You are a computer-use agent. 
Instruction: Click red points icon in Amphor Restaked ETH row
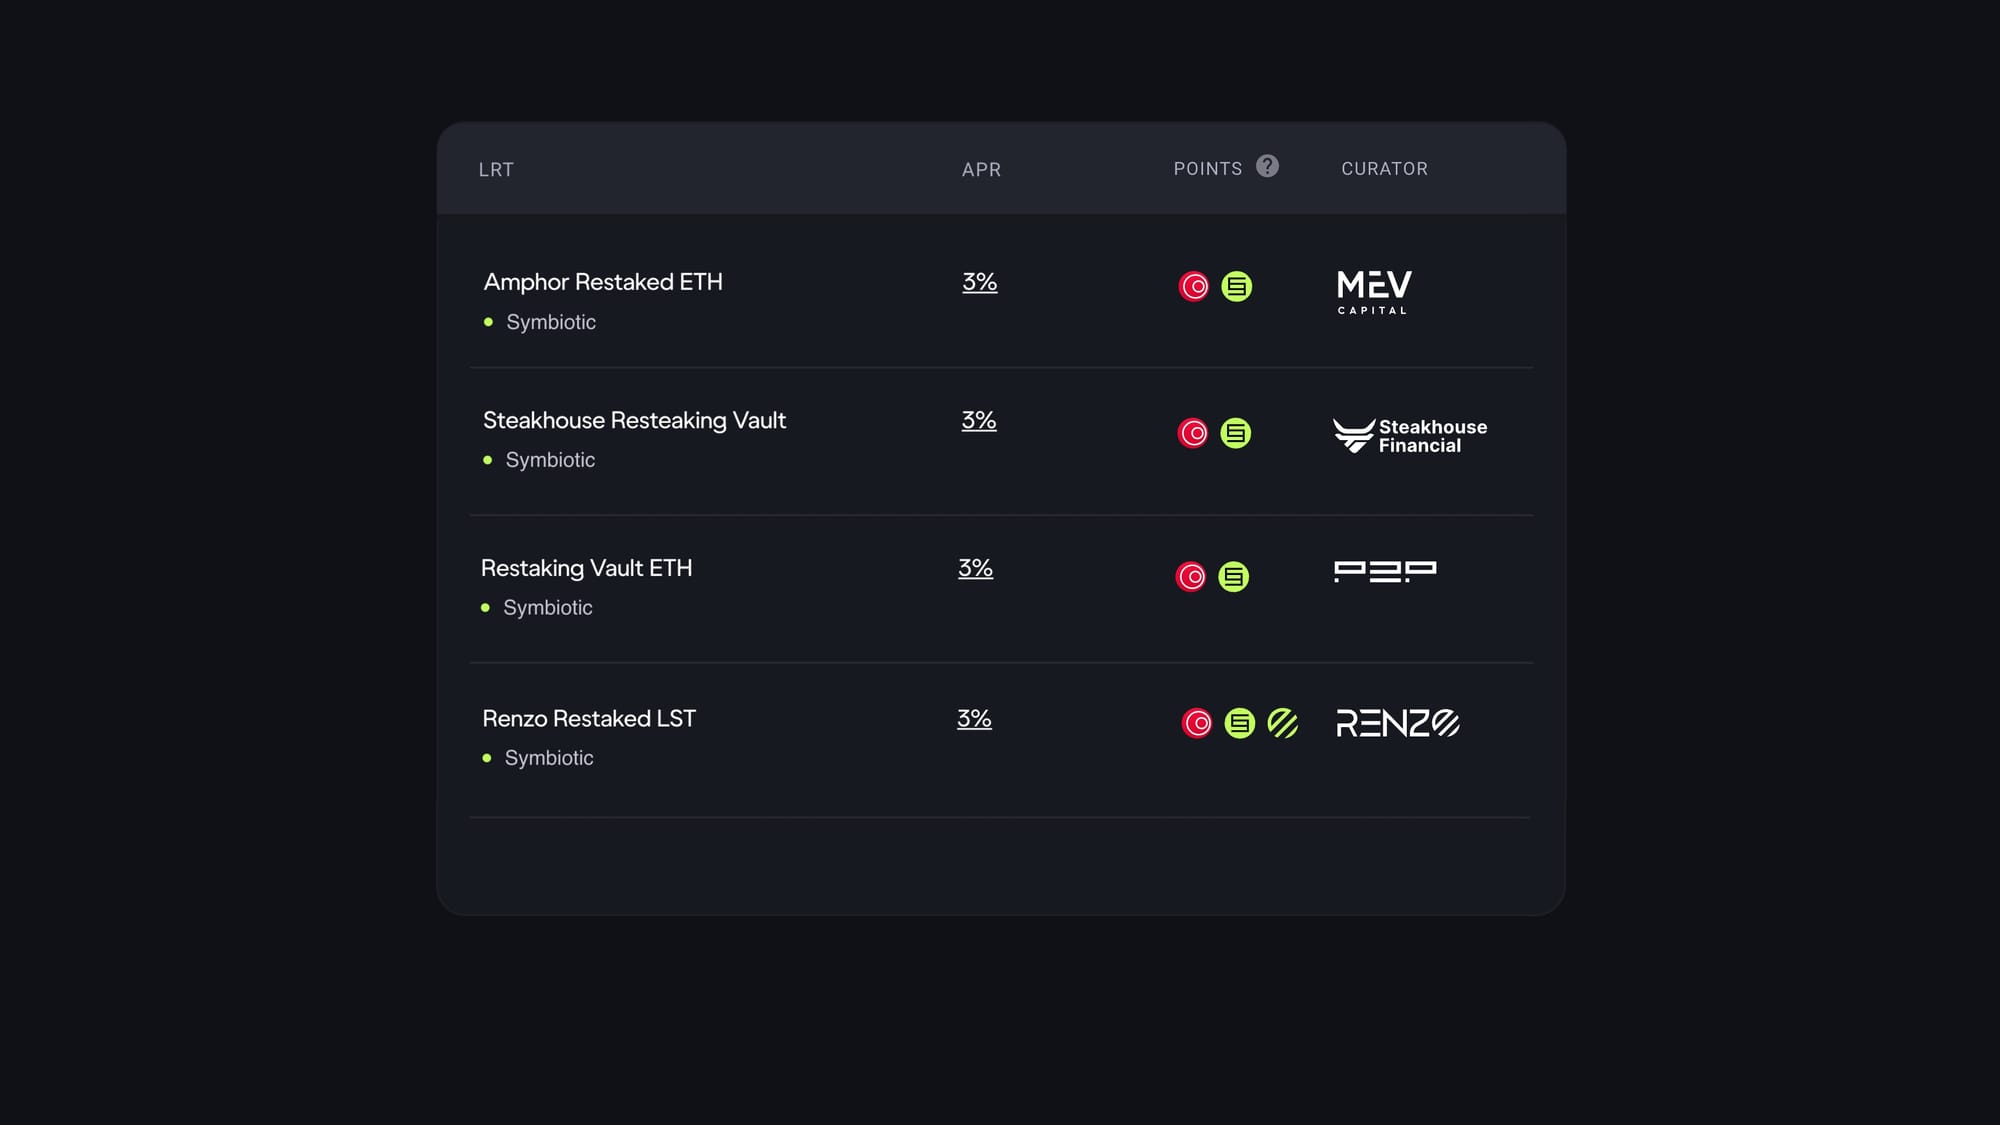point(1194,287)
